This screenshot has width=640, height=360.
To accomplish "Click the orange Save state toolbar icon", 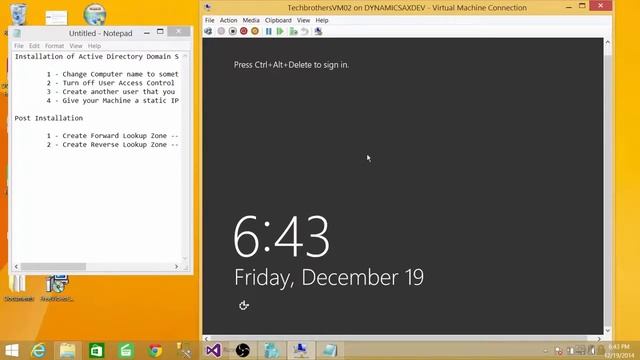I will pos(255,31).
